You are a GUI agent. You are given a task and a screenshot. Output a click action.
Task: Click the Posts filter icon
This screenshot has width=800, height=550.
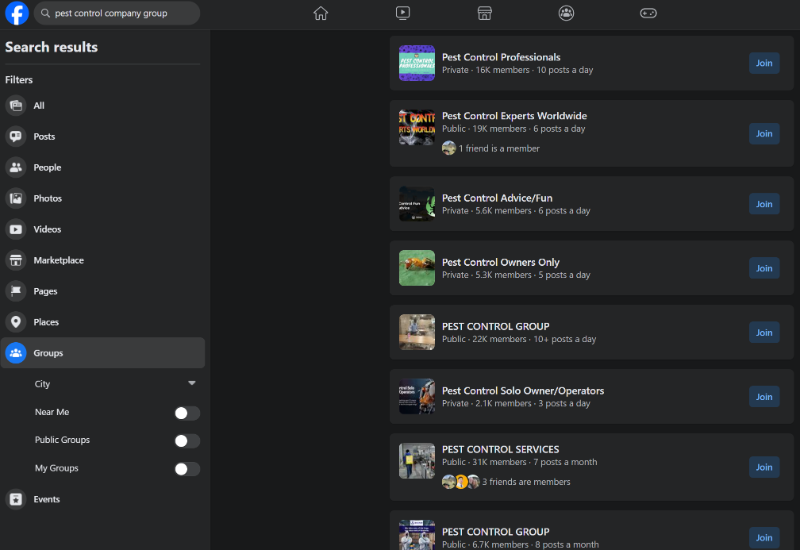[x=16, y=136]
